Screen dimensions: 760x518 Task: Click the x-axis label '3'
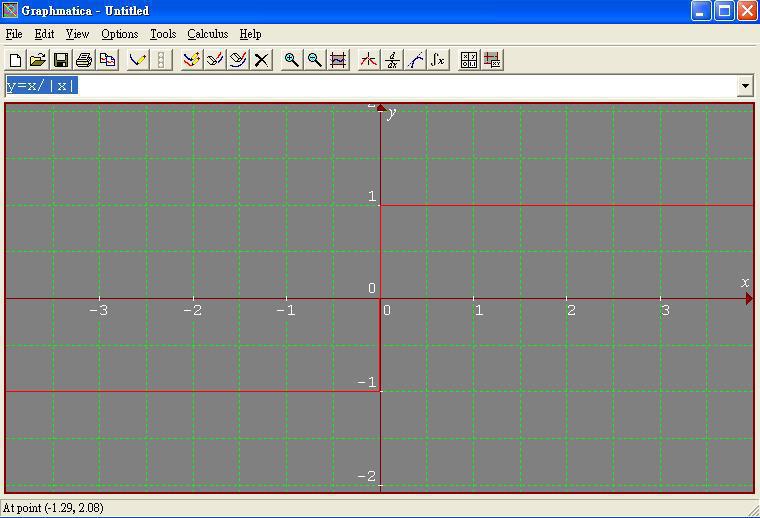pos(665,311)
